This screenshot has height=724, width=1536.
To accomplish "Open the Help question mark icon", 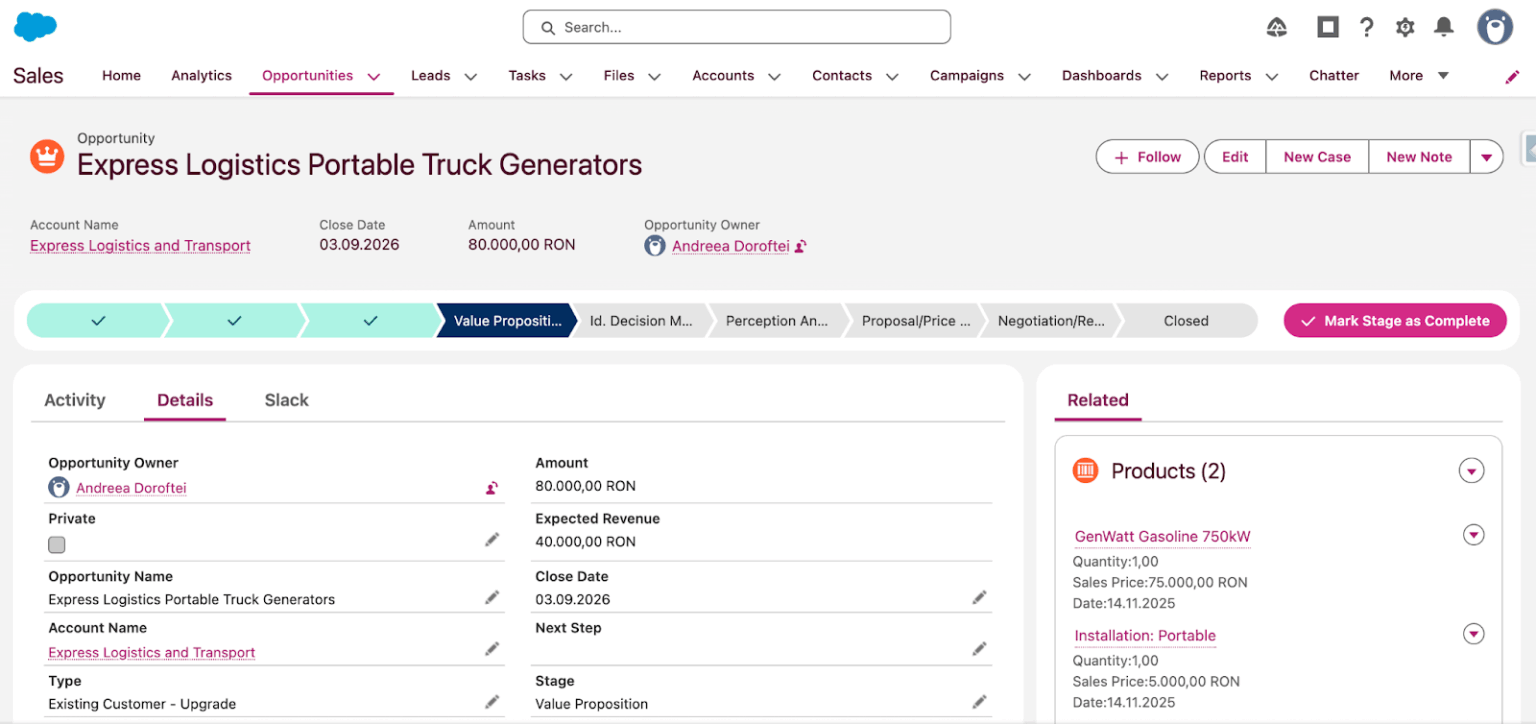I will tap(1366, 27).
